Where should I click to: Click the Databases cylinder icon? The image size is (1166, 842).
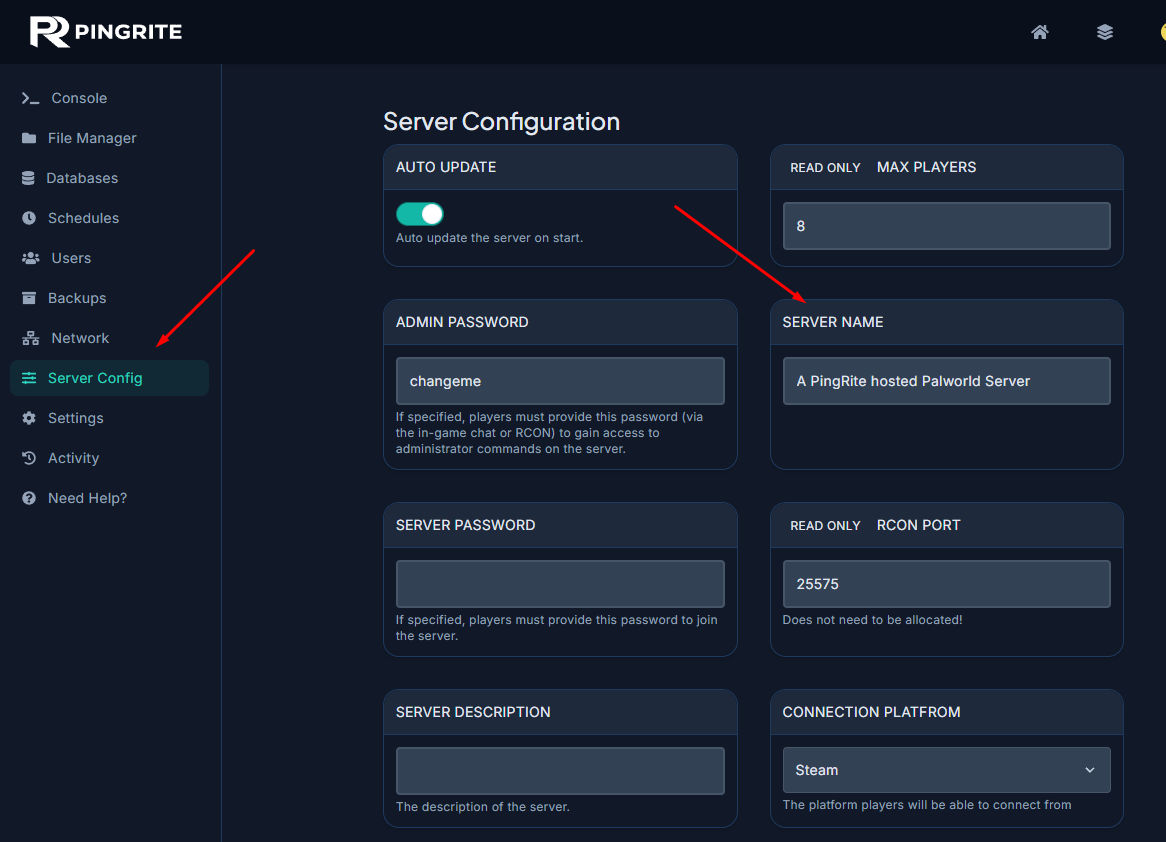tap(28, 178)
